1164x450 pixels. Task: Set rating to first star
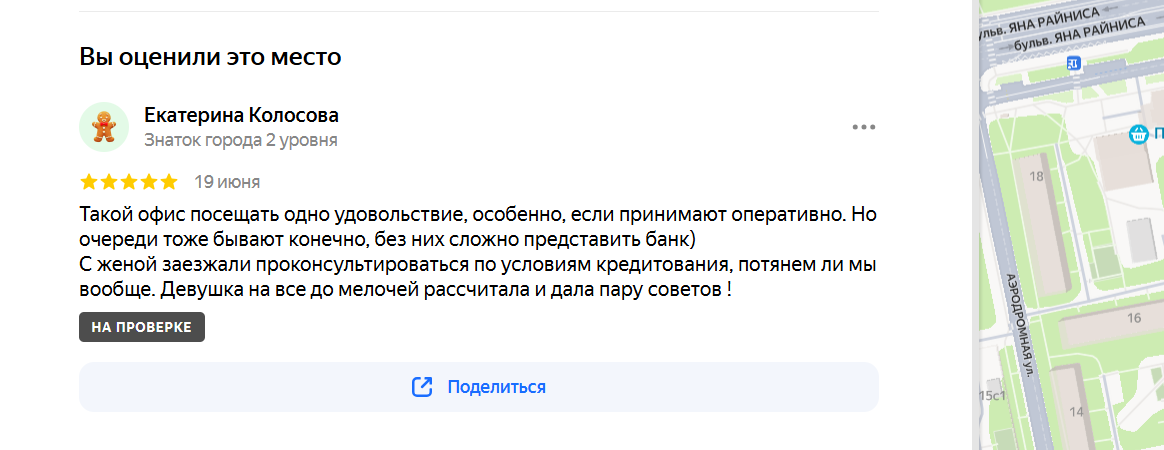[x=88, y=182]
